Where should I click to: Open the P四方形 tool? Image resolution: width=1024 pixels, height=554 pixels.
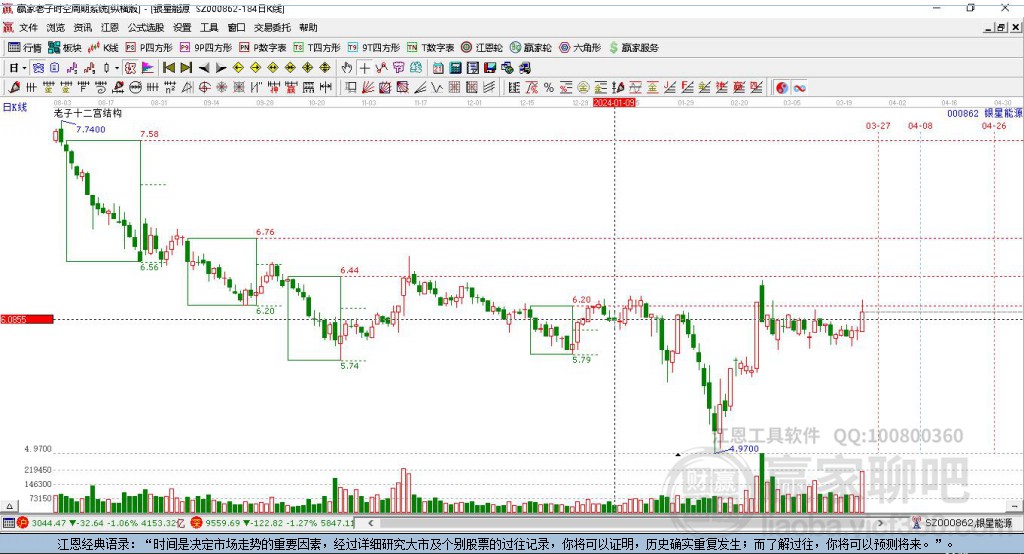pos(149,48)
